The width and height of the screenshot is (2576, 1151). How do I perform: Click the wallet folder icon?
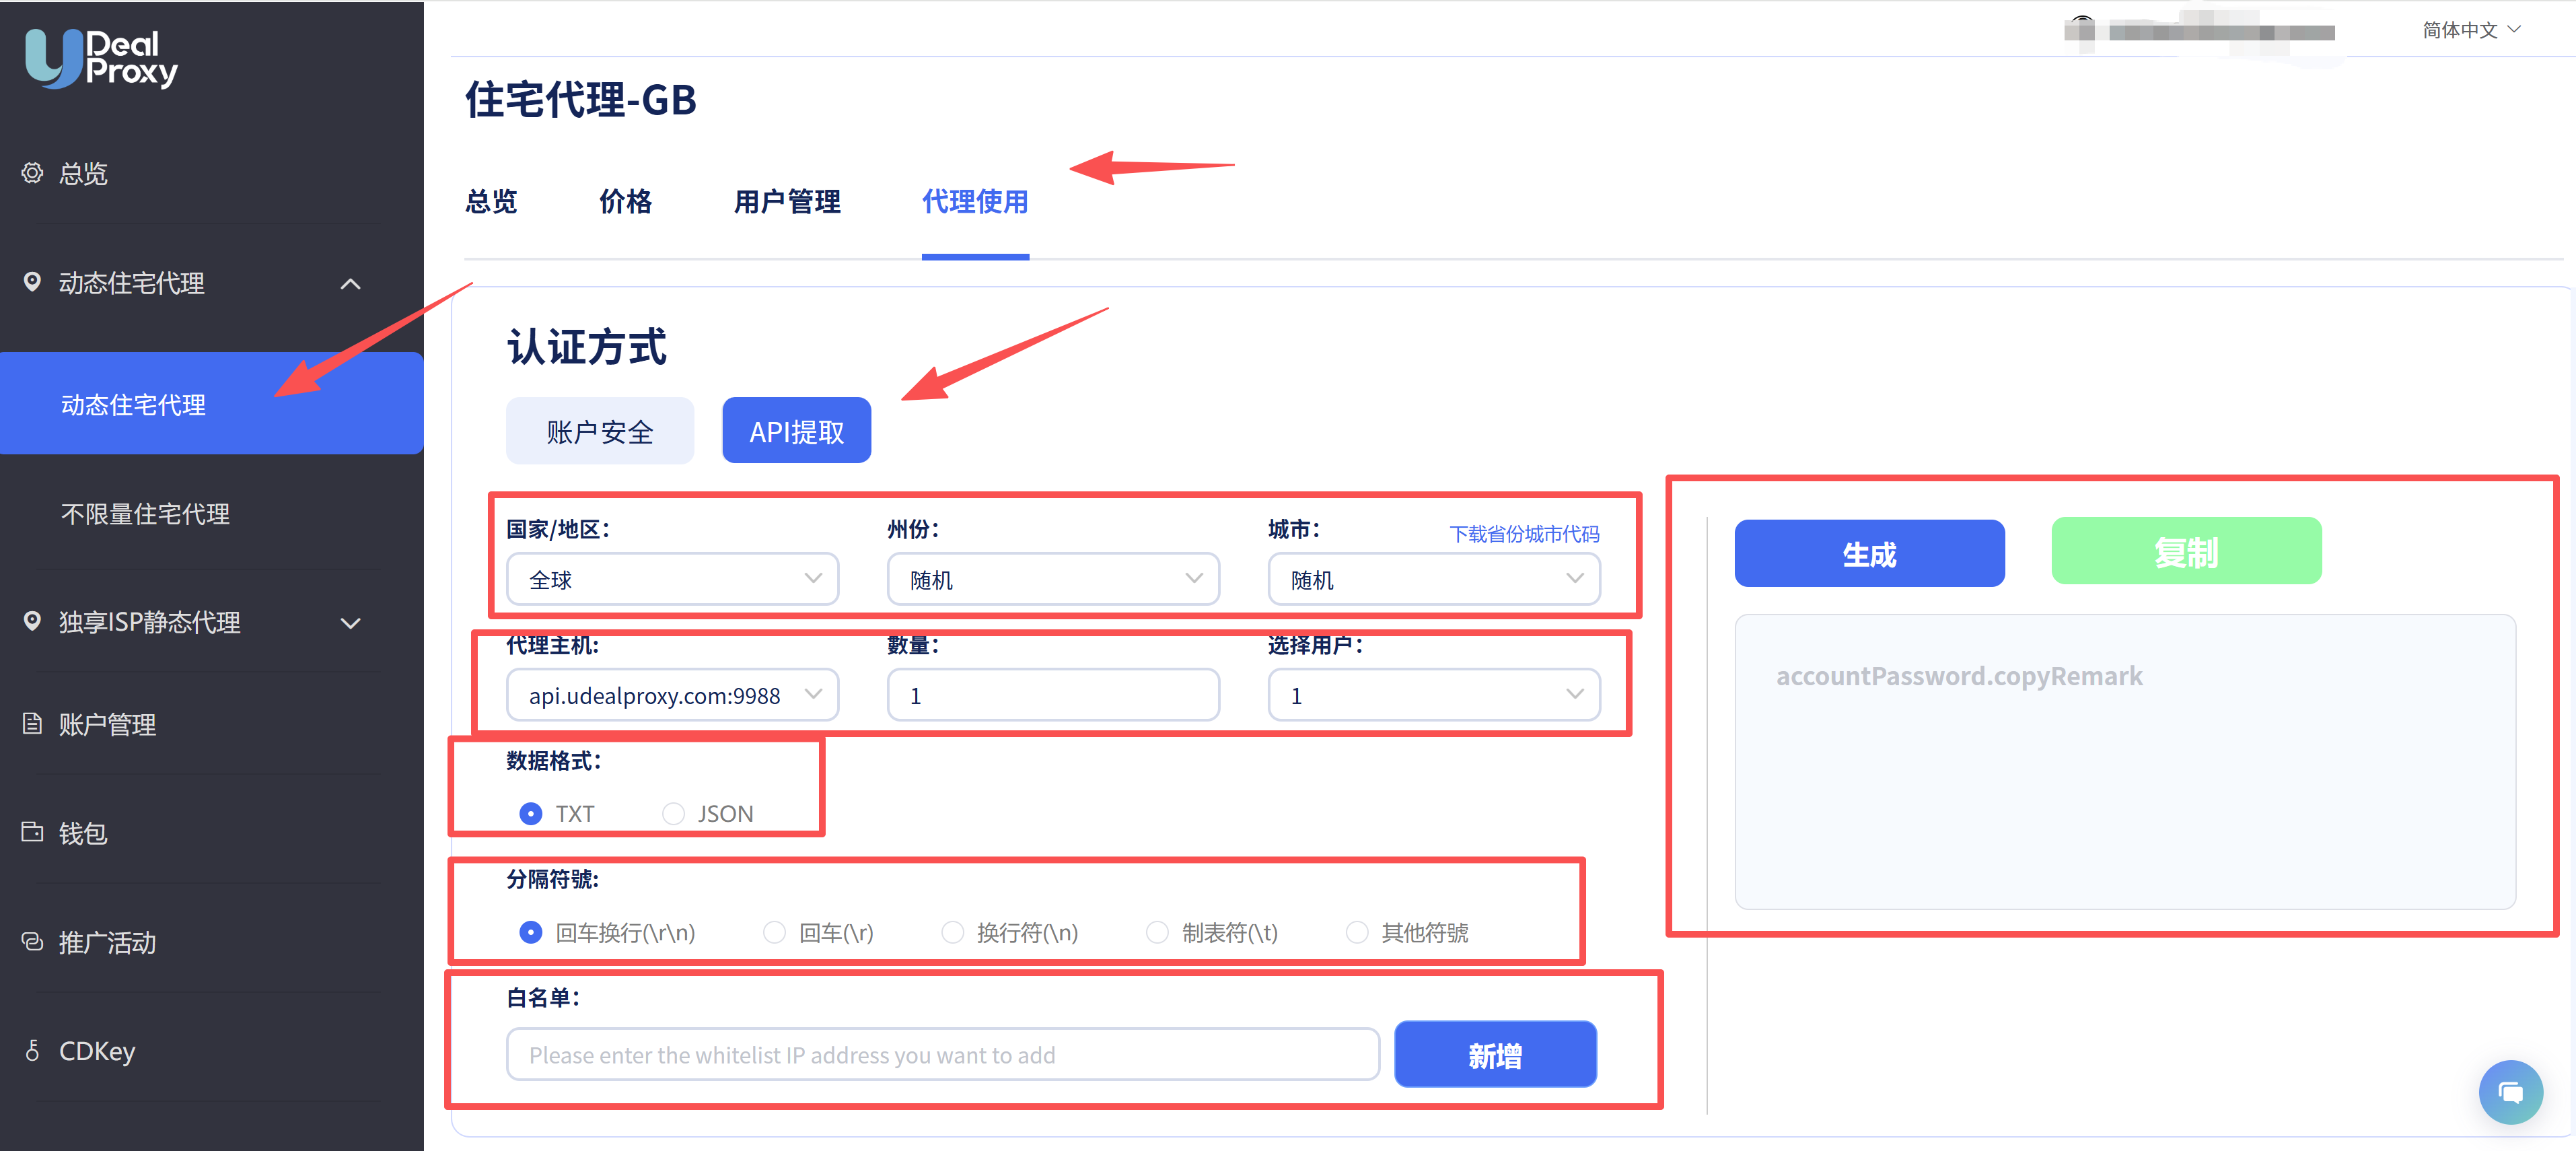32,832
